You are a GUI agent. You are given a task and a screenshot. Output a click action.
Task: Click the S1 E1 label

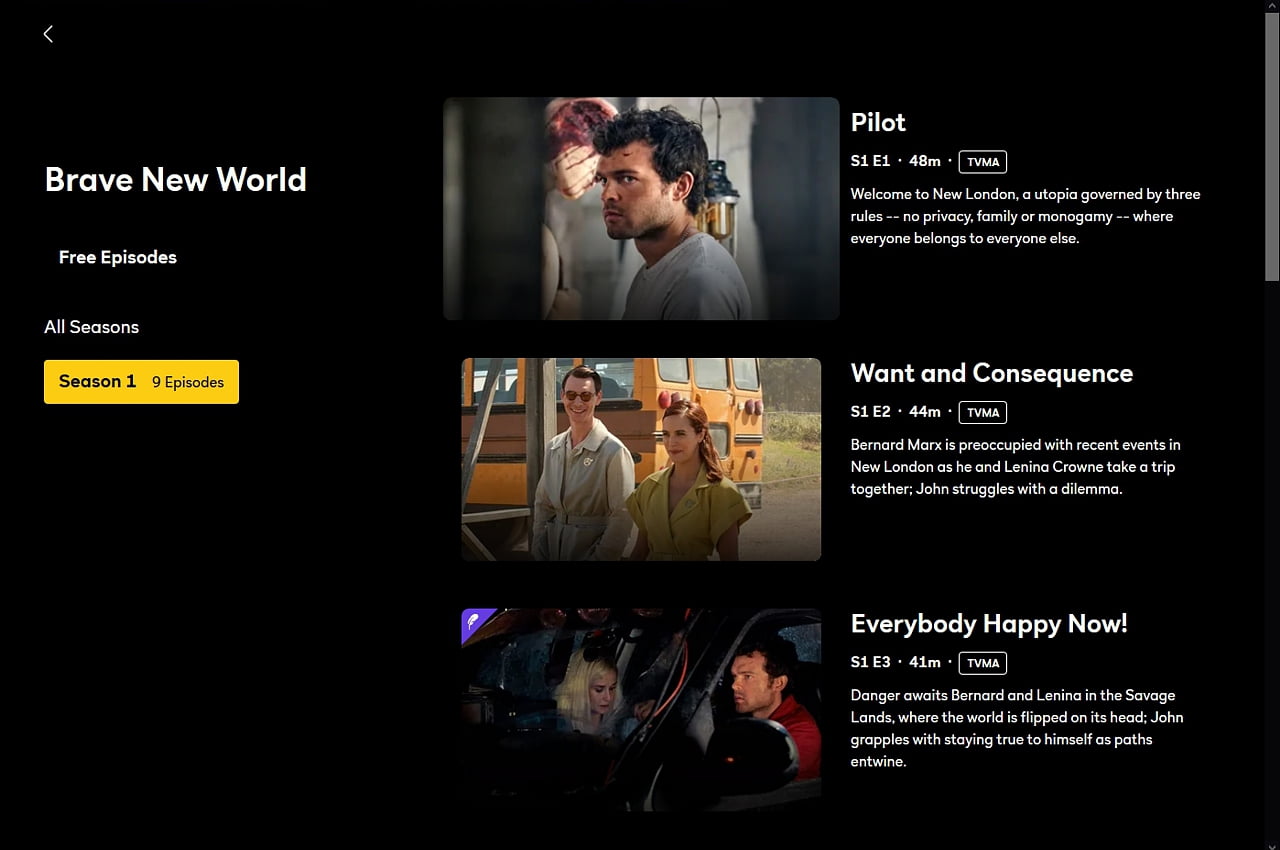(x=870, y=161)
